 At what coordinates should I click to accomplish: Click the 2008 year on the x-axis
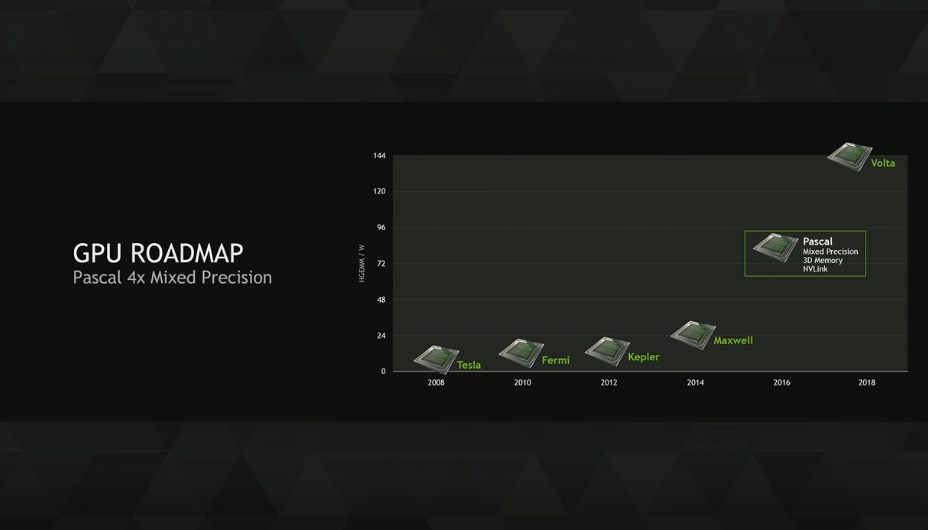[436, 383]
